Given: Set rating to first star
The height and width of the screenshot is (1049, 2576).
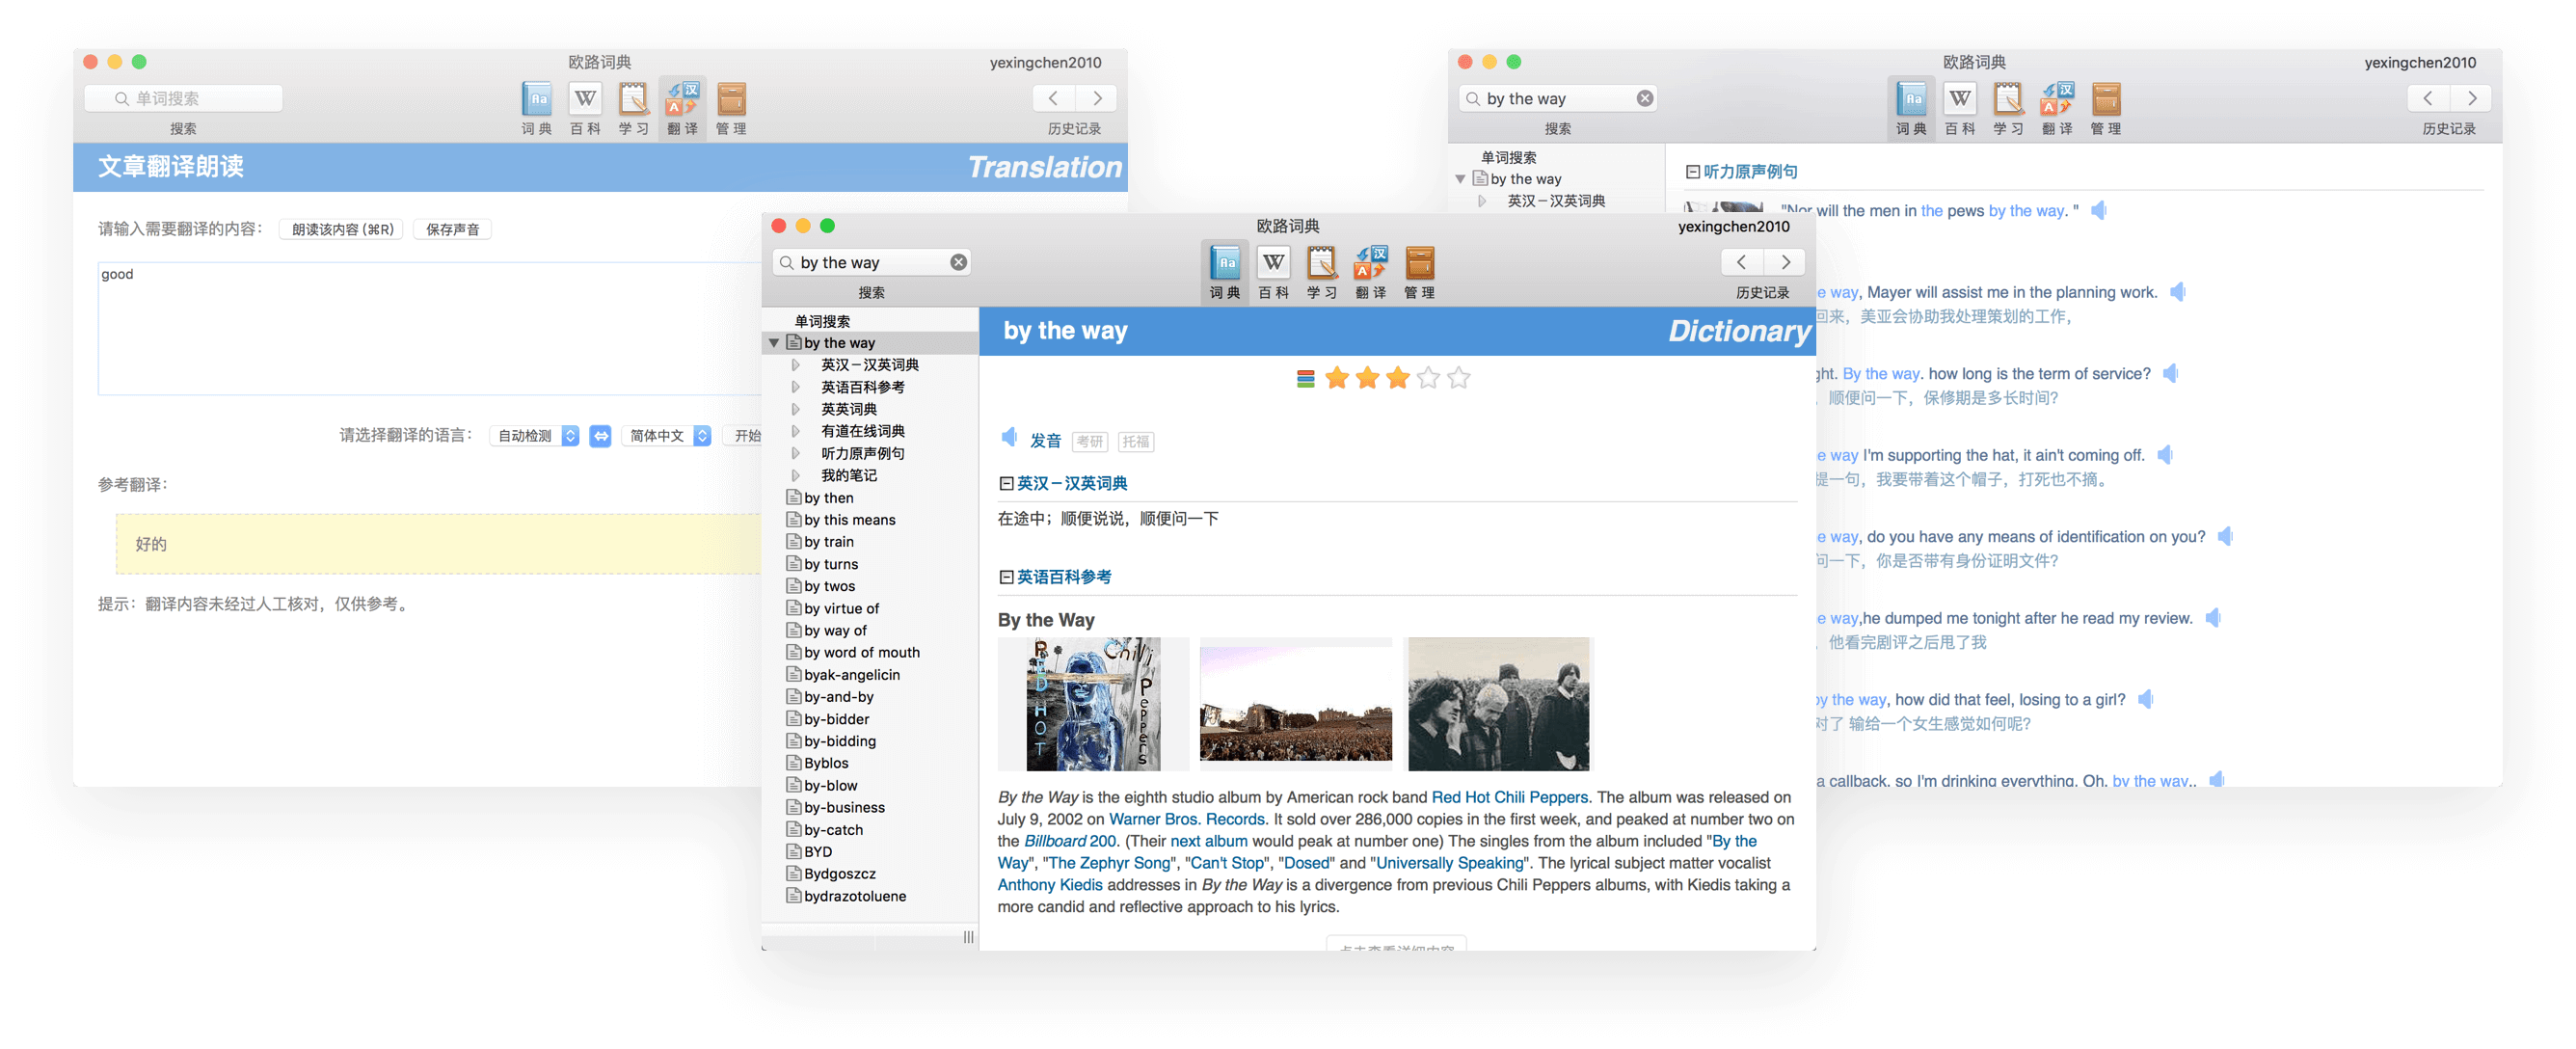Looking at the screenshot, I should (1337, 379).
